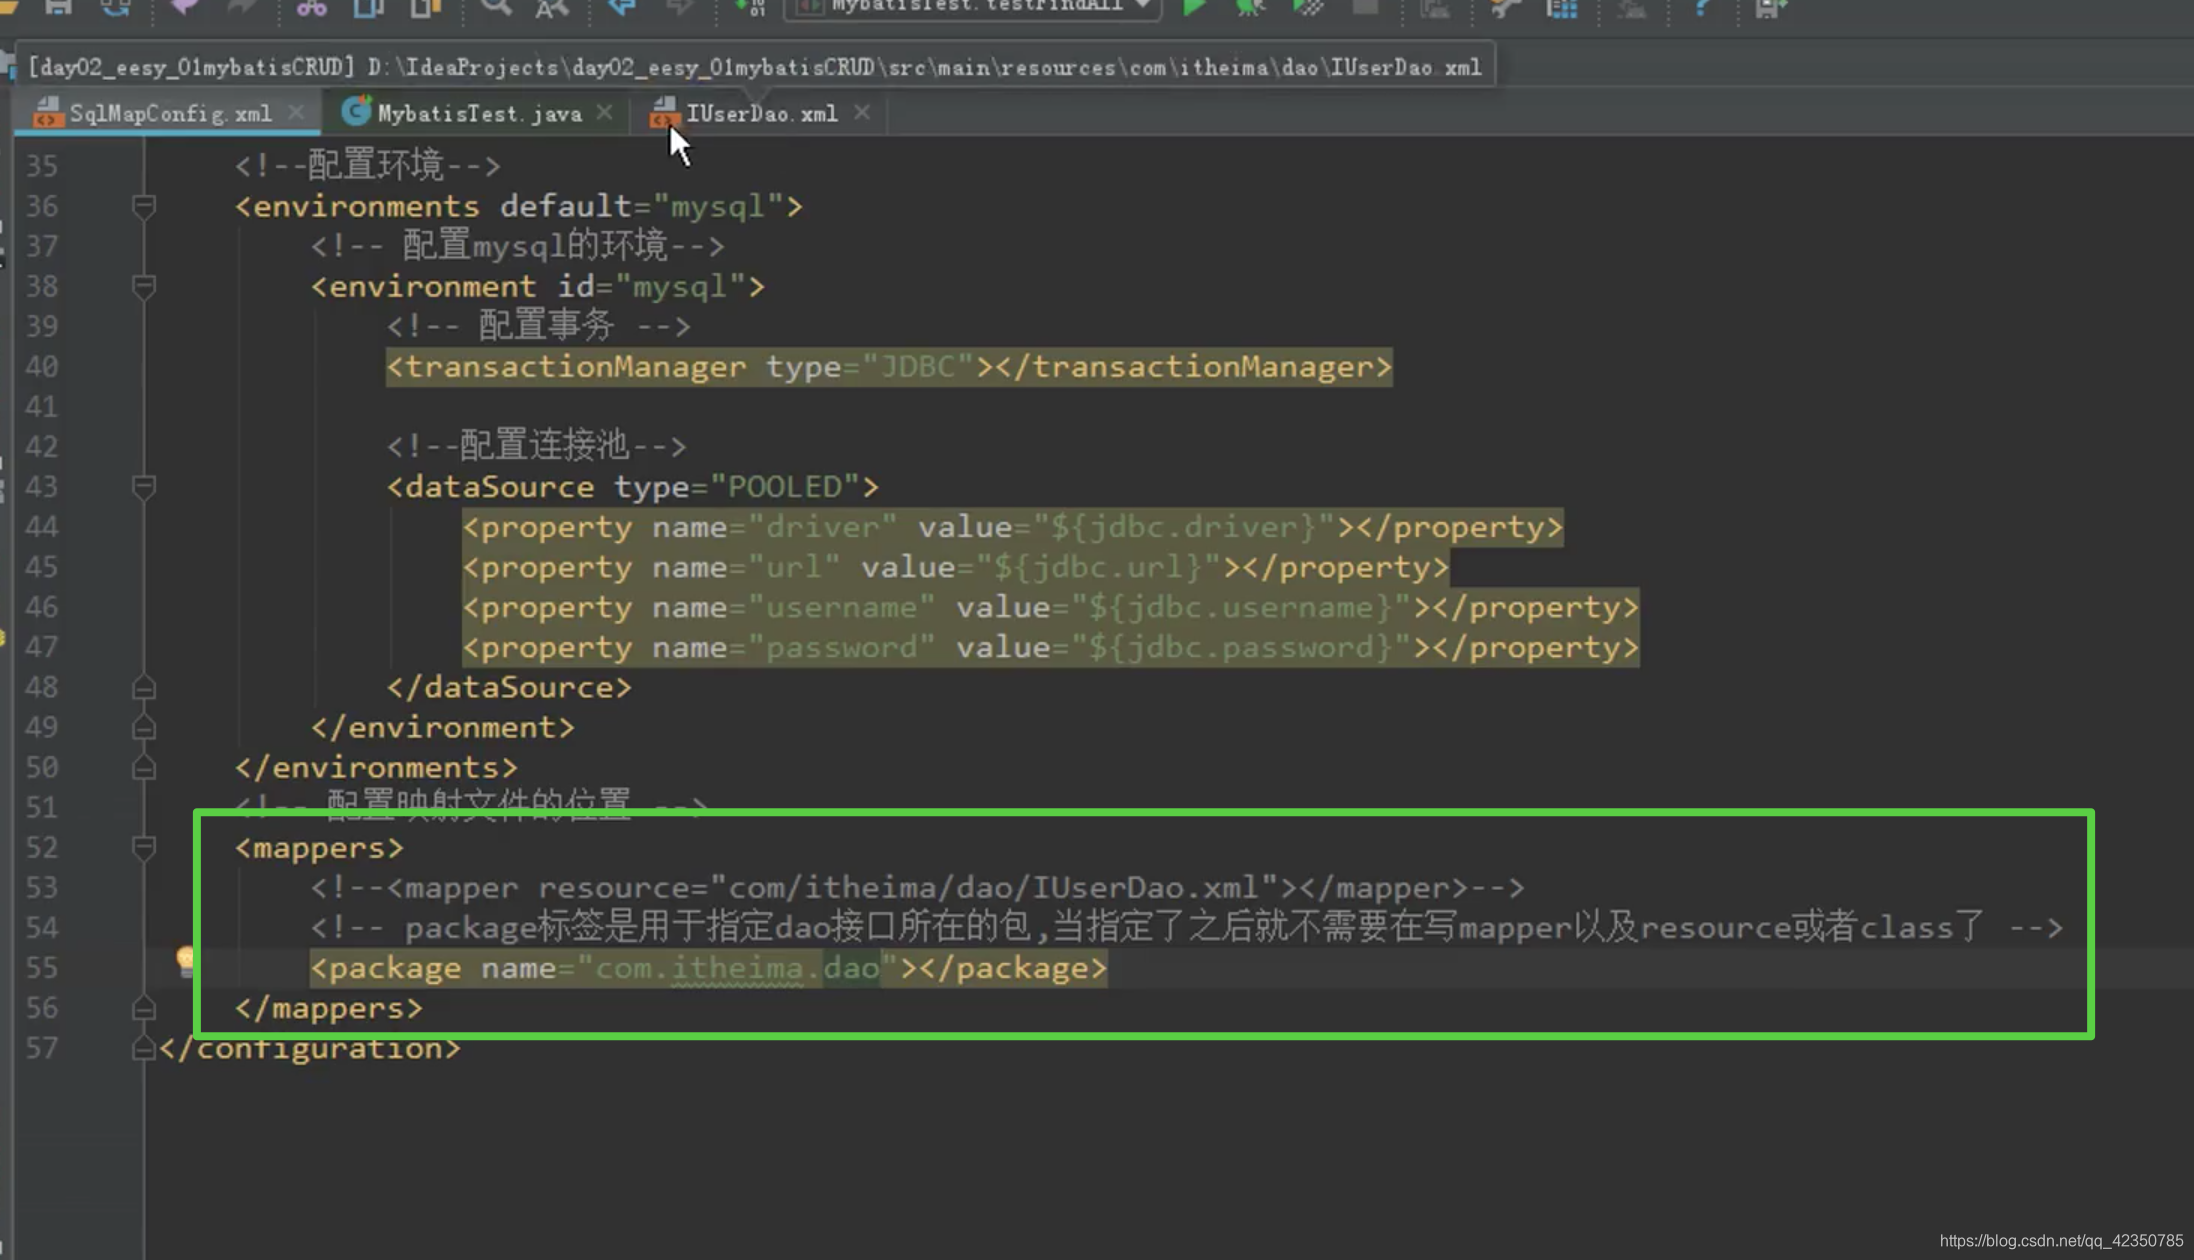
Task: Click the Copy icon in toolbar
Action: click(x=368, y=8)
